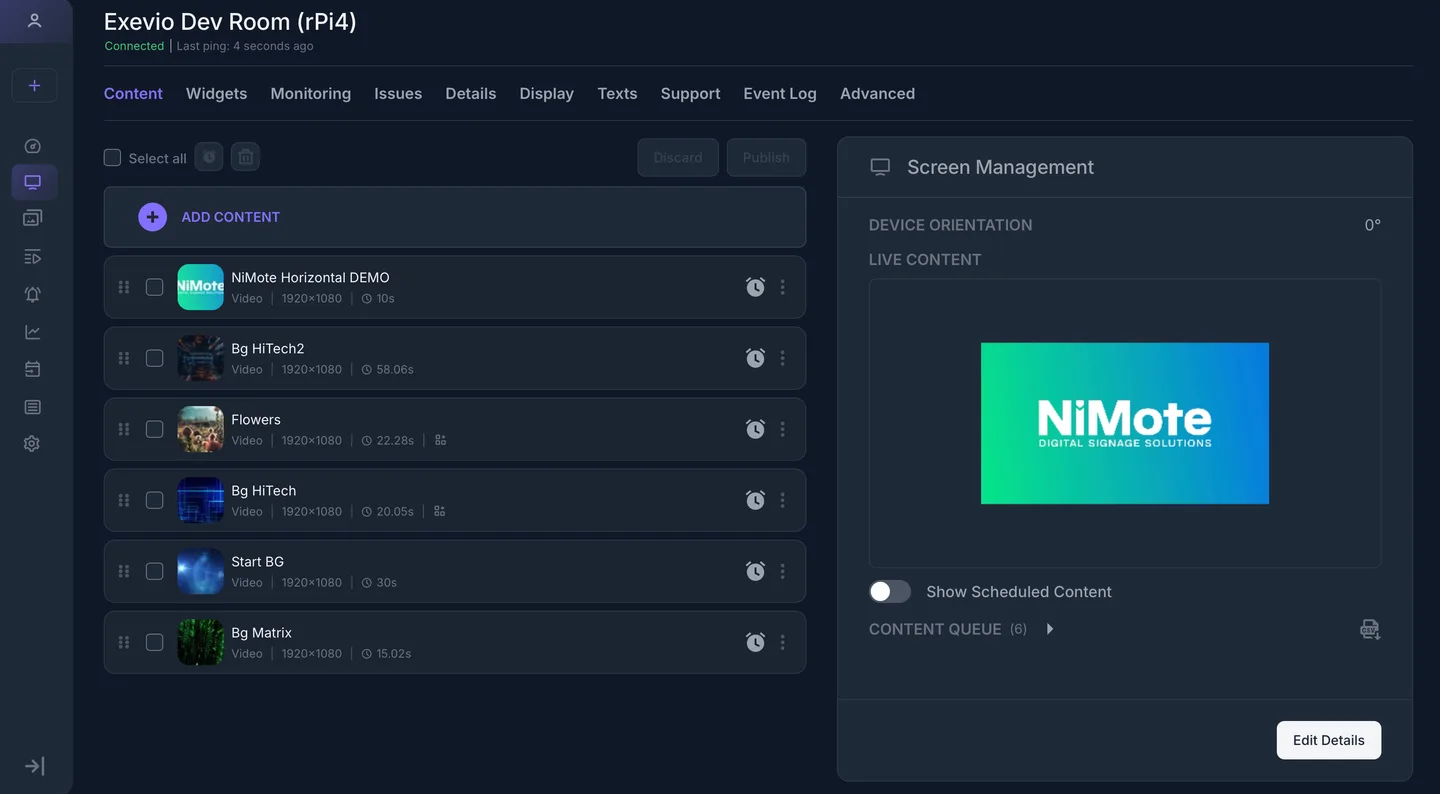Click the Bg HiTech2 video thumbnail

[200, 358]
